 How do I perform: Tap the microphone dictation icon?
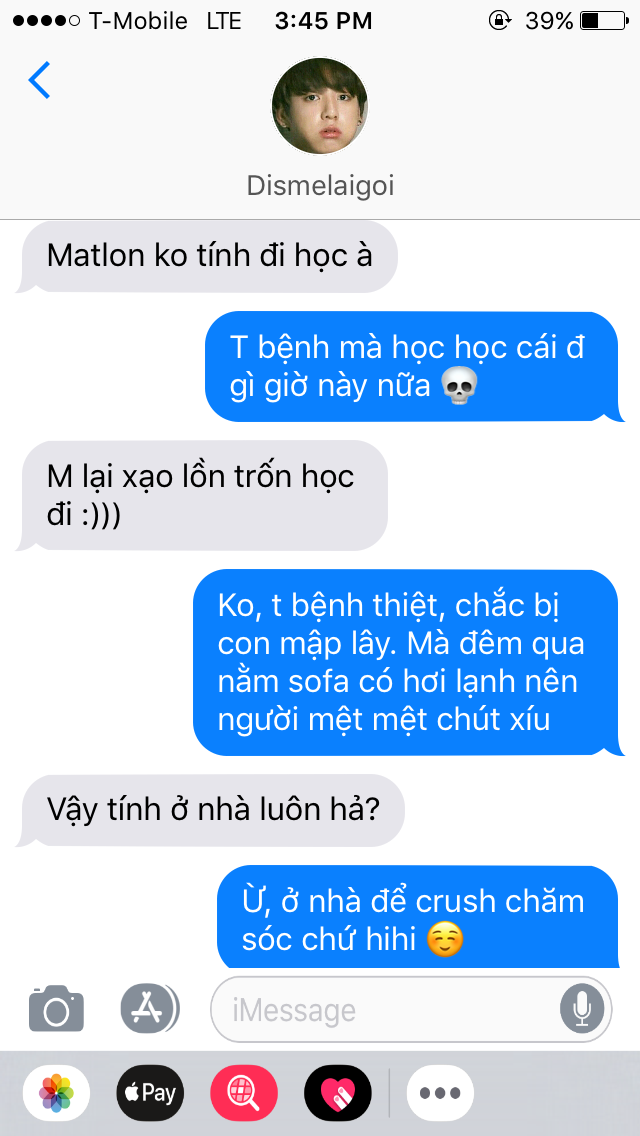click(581, 1009)
